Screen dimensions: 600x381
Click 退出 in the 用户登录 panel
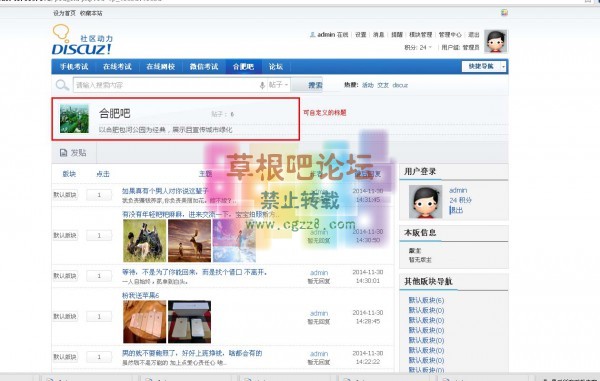[457, 210]
